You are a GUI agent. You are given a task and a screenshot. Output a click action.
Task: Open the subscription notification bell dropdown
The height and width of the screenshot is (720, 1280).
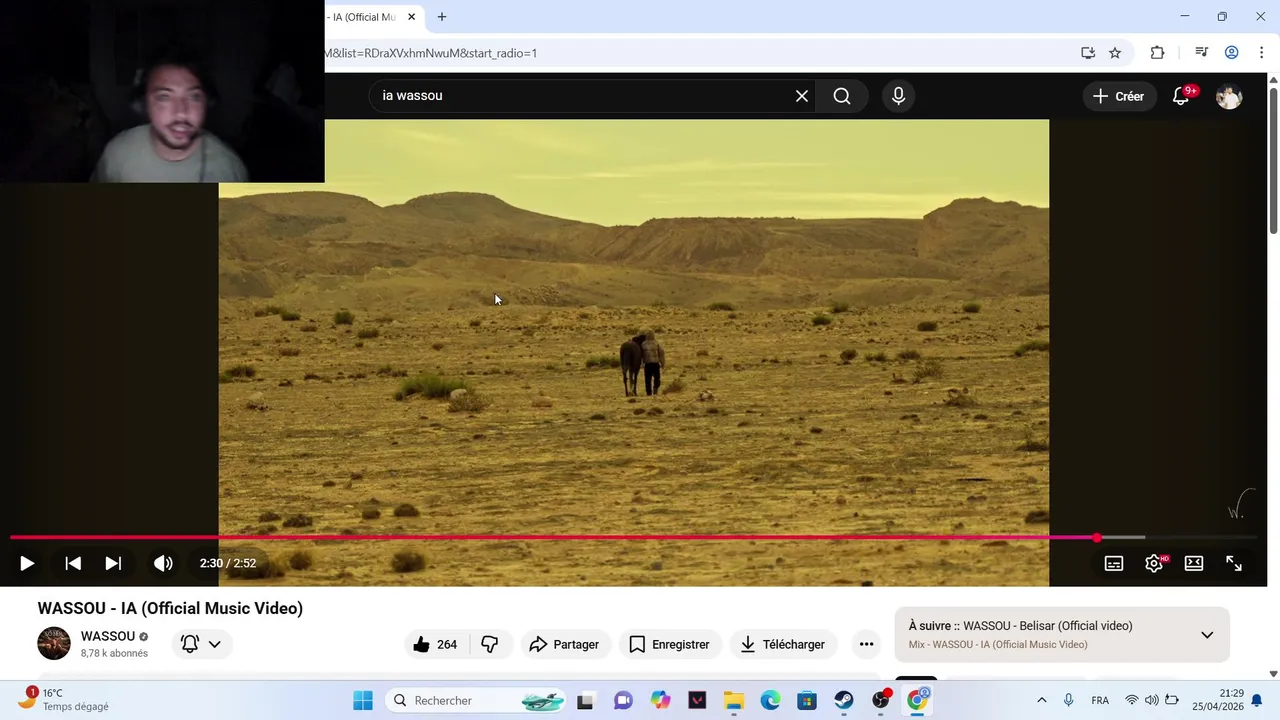click(x=201, y=644)
